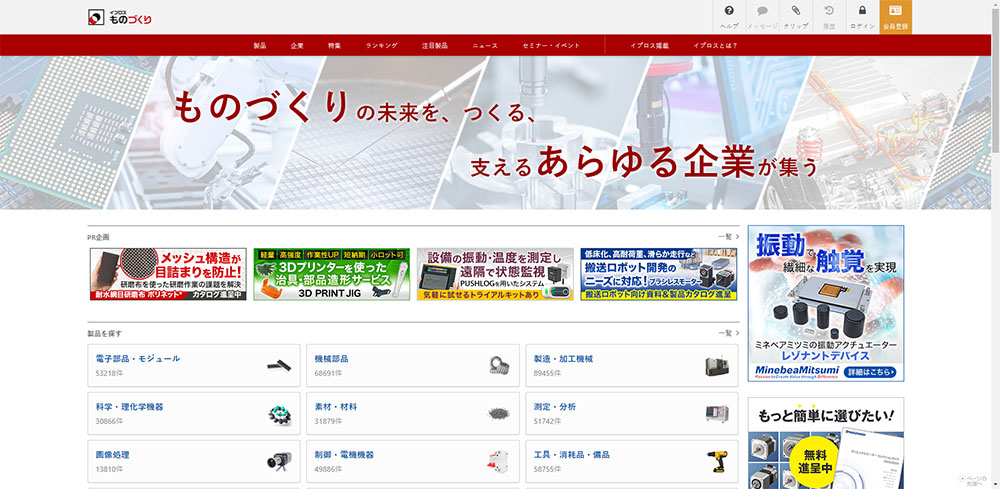Click the ヘルプ help icon
The width and height of the screenshot is (1000, 489).
[x=729, y=12]
